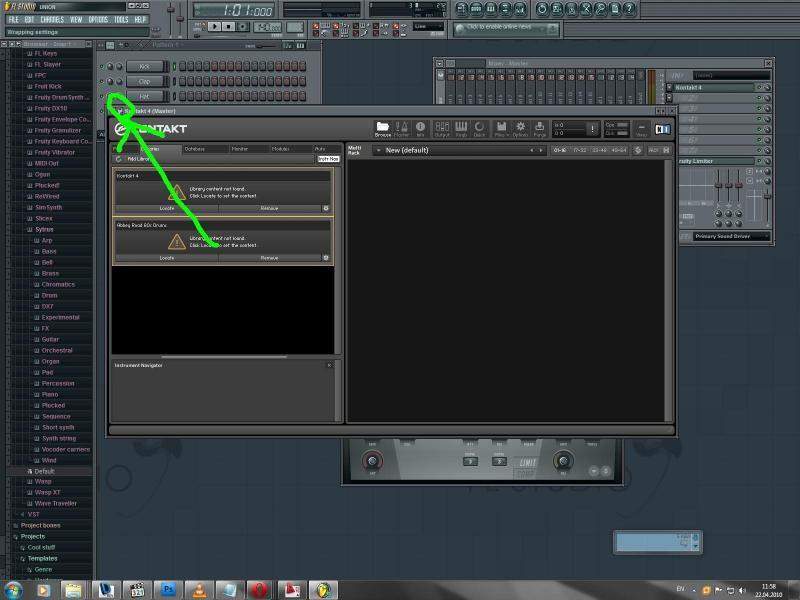Open the FILE menu

pos(13,19)
